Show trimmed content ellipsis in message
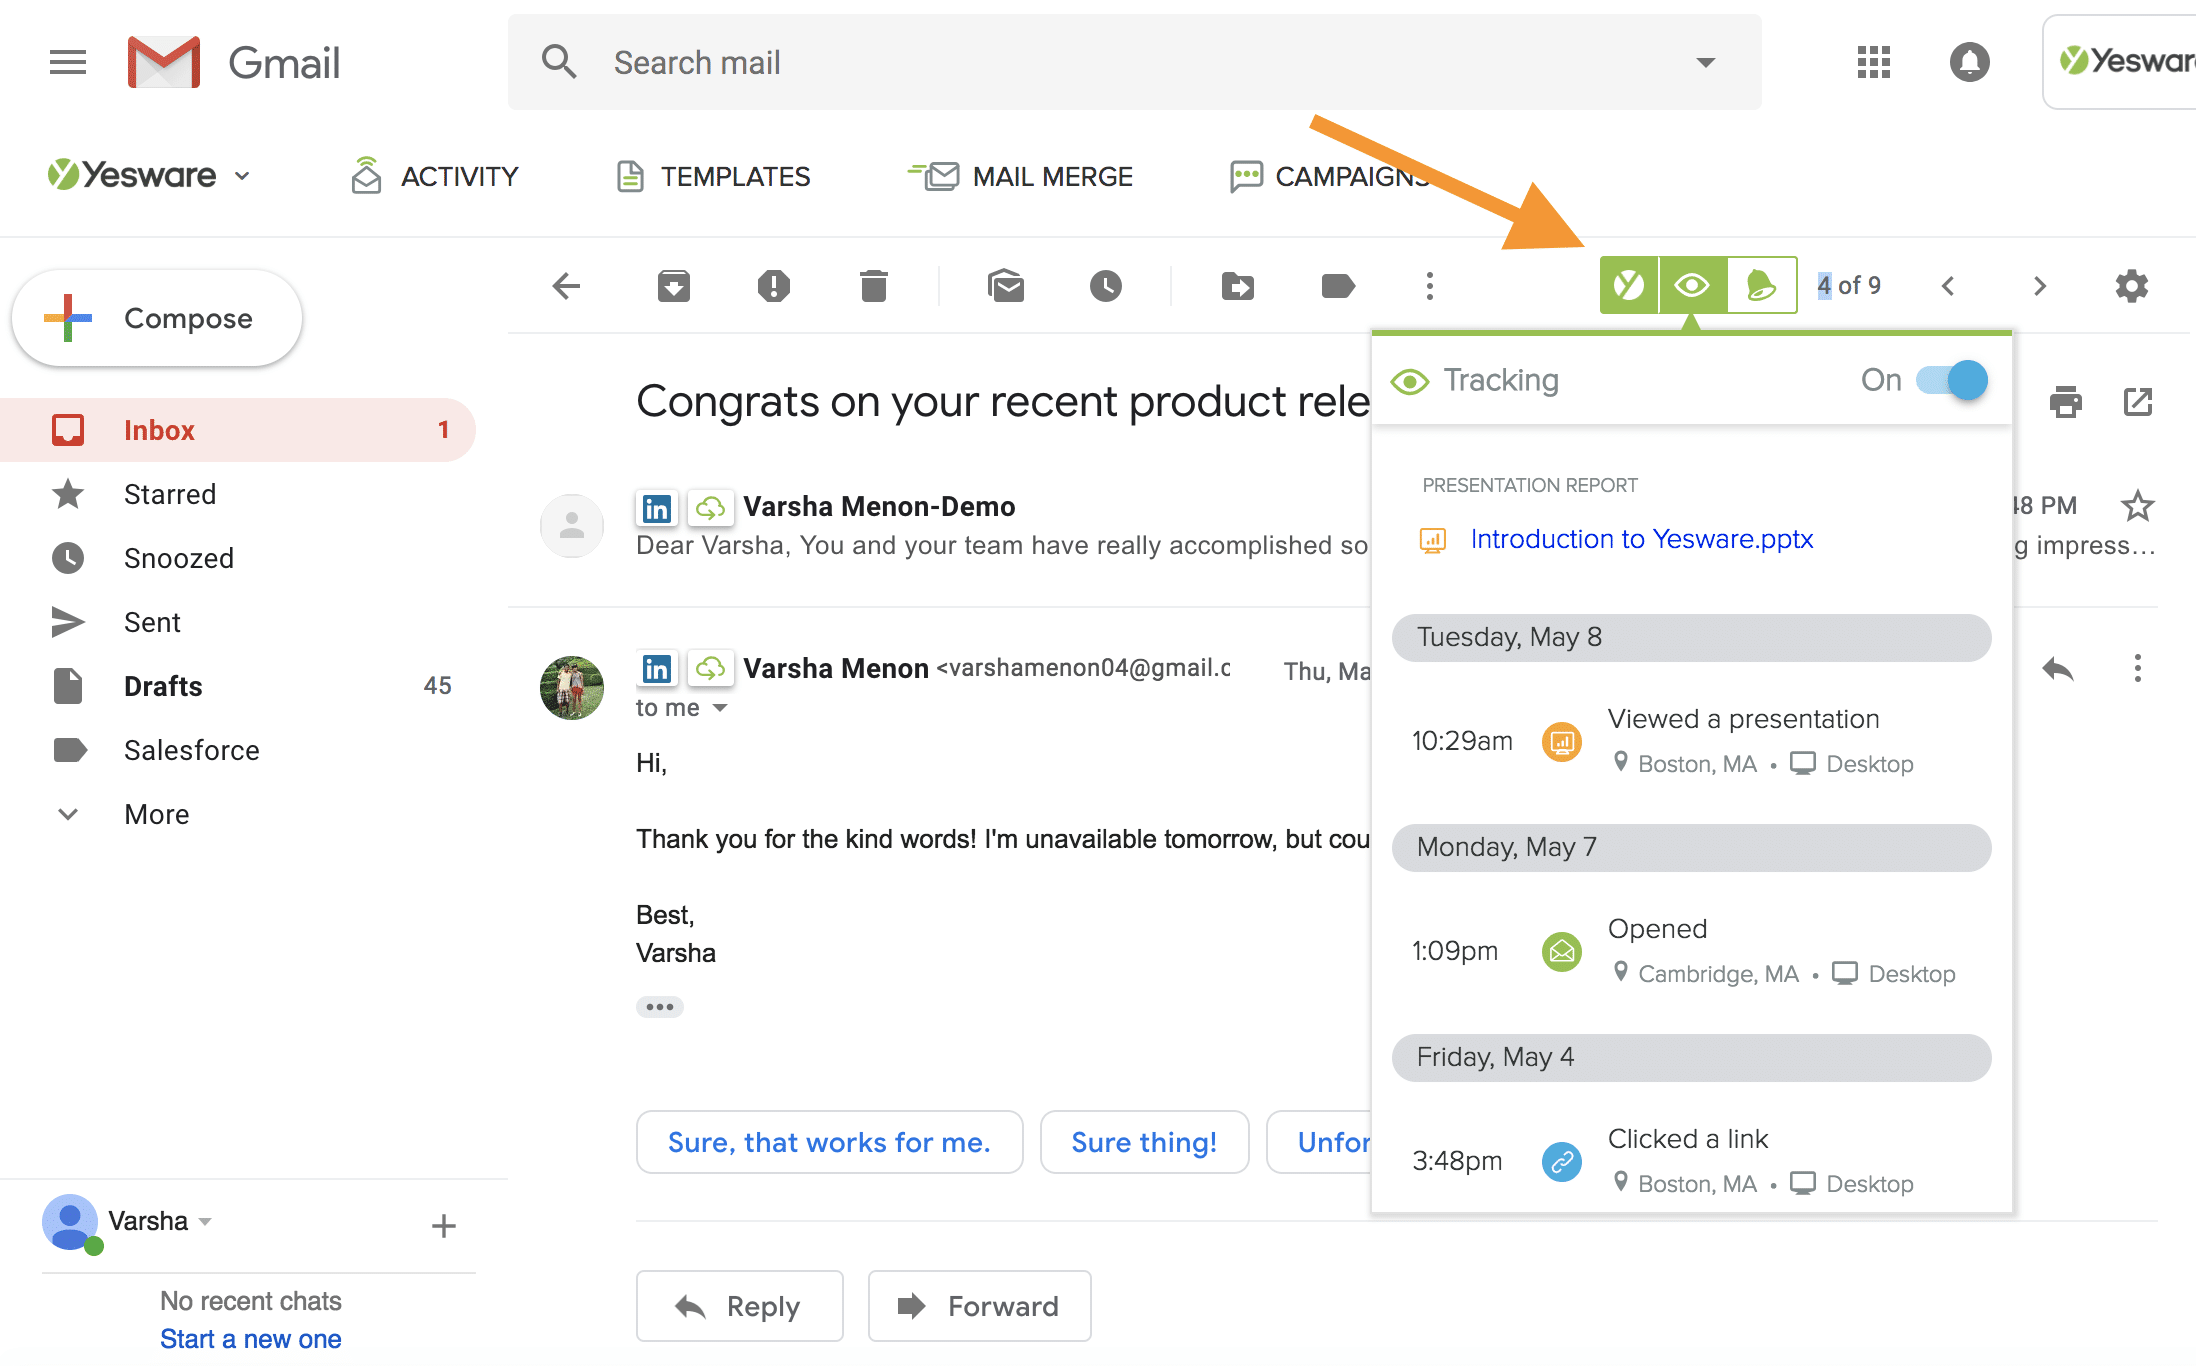The height and width of the screenshot is (1366, 2196). pos(660,1006)
